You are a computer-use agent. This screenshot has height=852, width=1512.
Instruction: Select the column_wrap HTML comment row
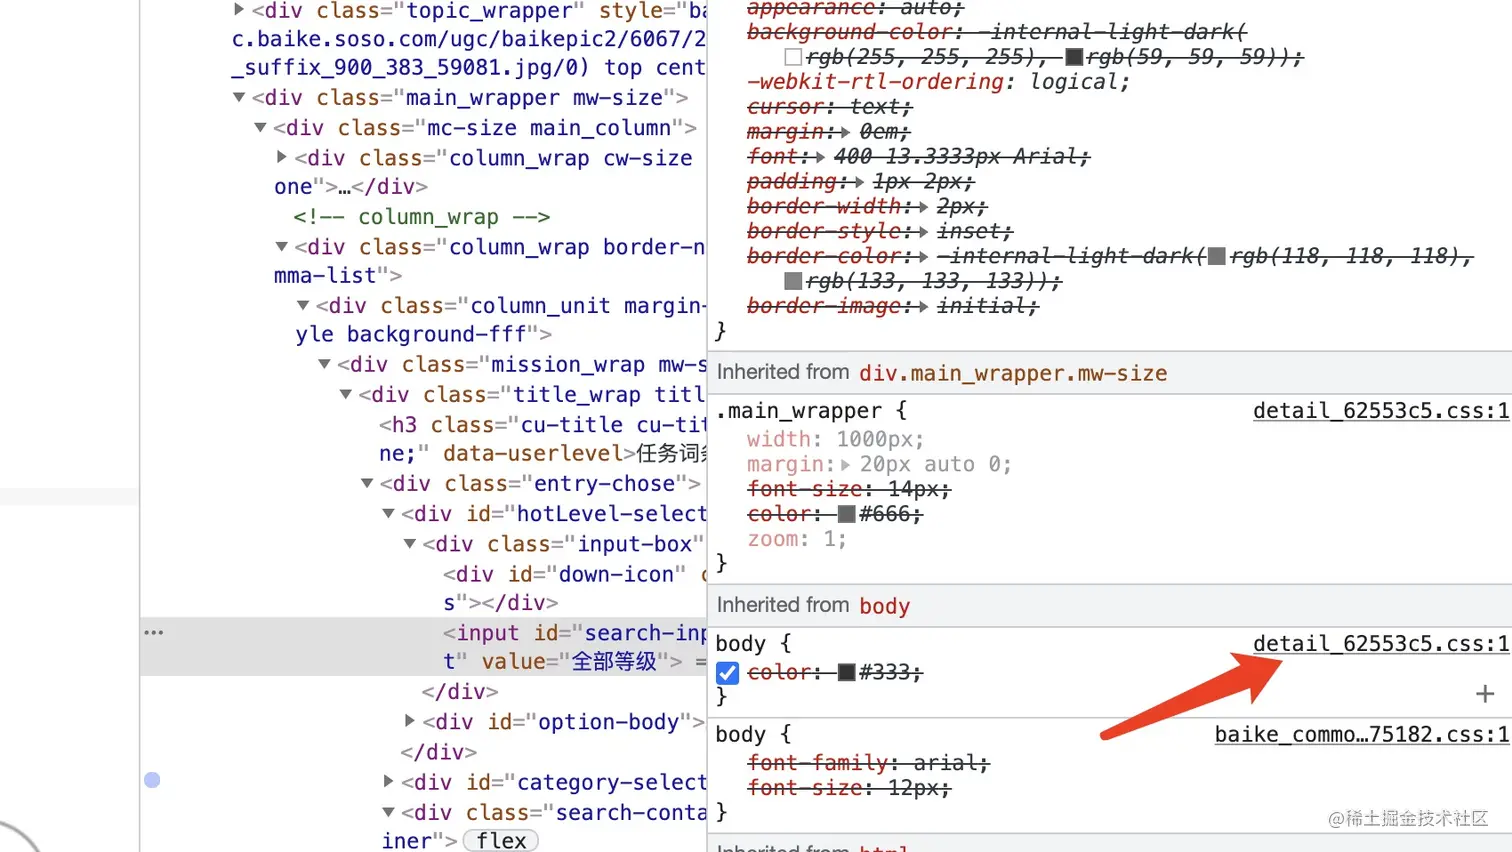point(421,217)
